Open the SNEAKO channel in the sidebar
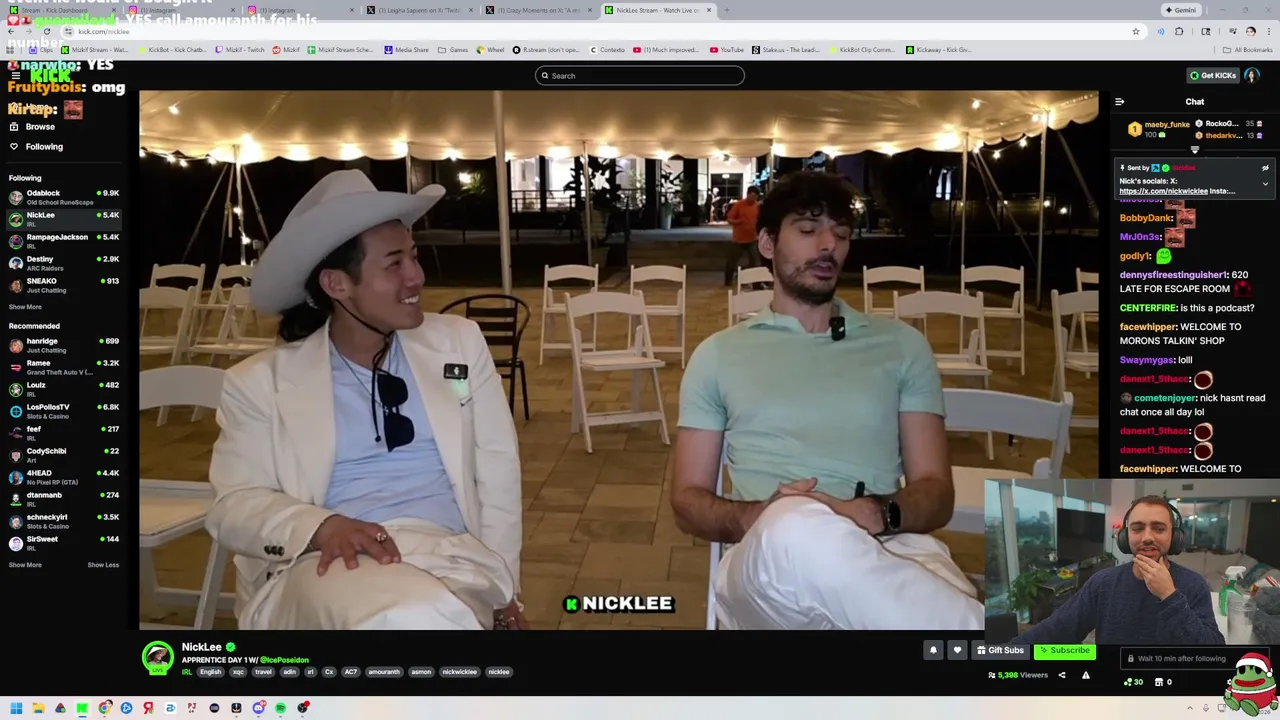This screenshot has height=720, width=1280. tap(64, 285)
